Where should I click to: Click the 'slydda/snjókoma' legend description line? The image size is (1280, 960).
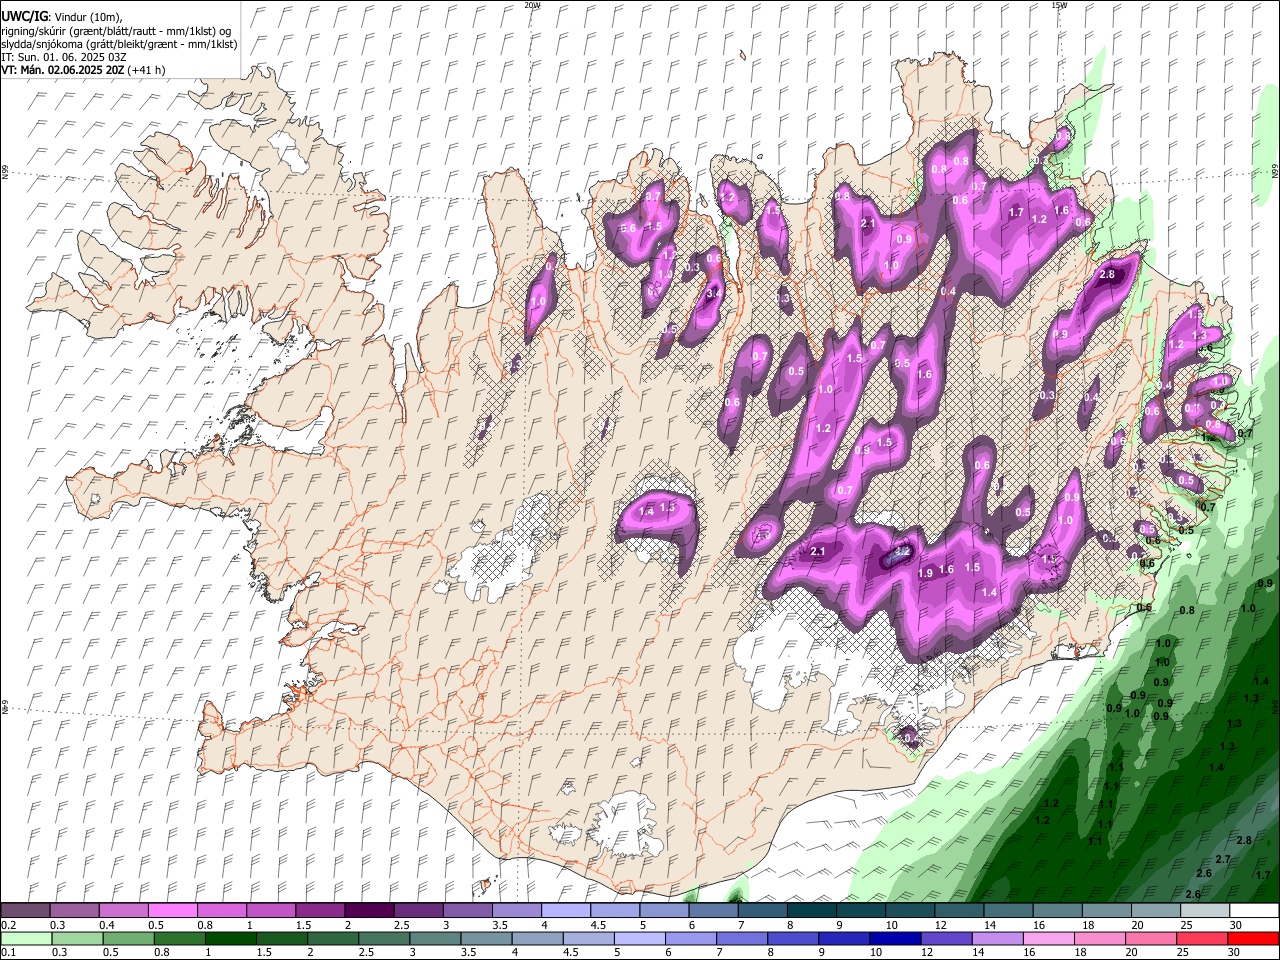(119, 44)
